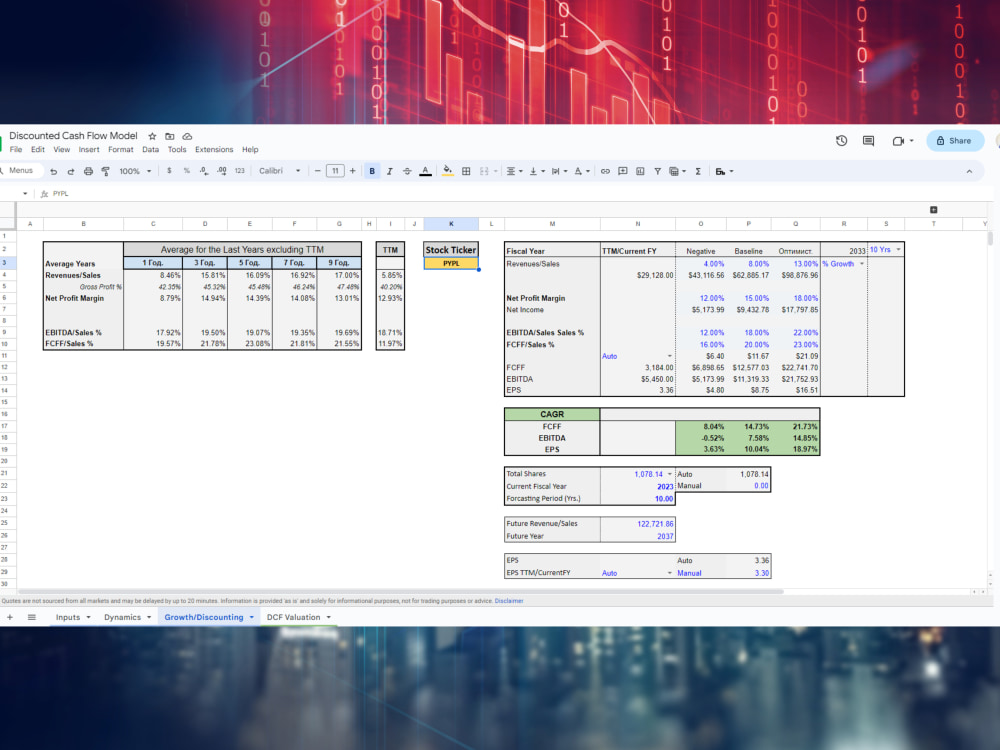Choose text color

425,171
